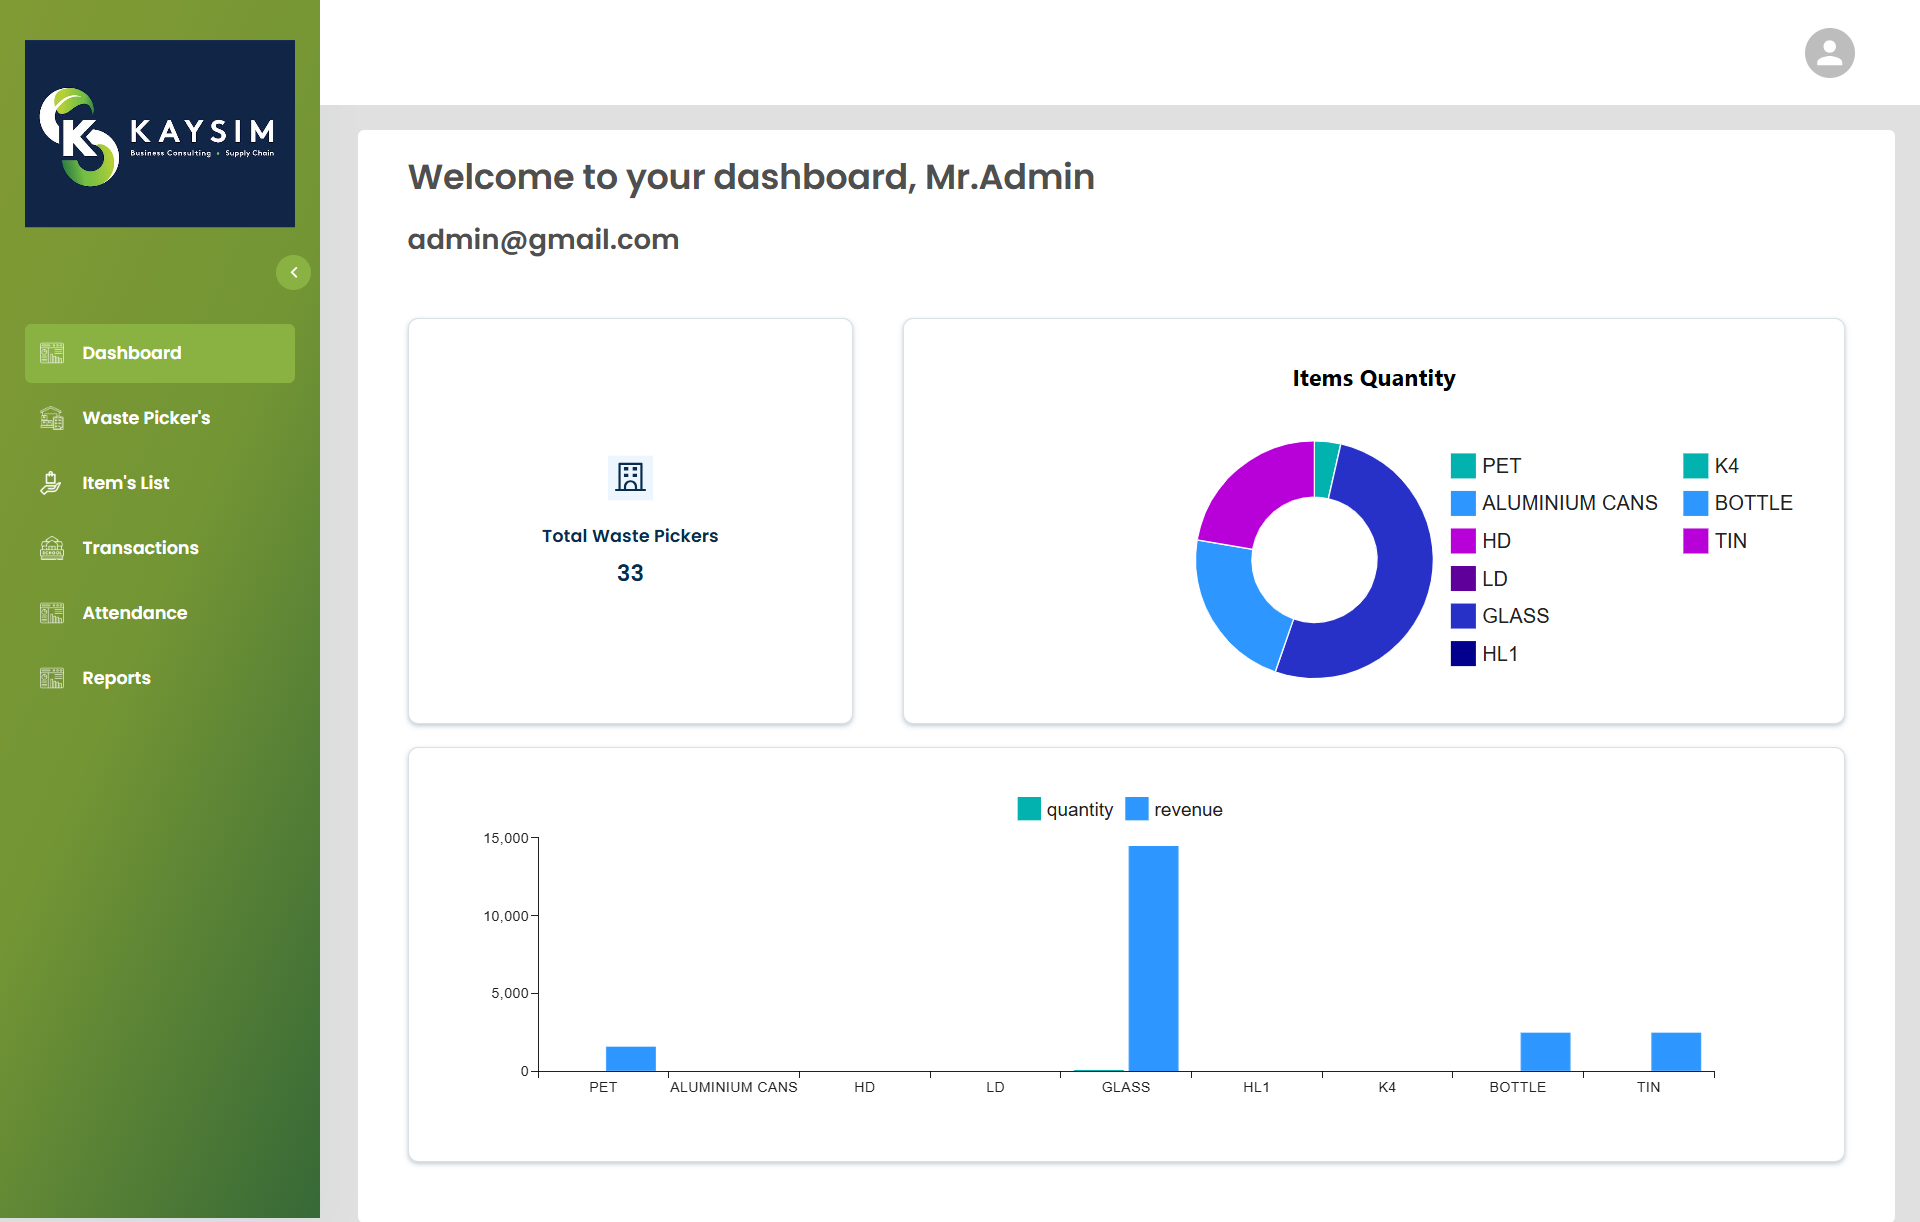Click the Item's List hand icon

[52, 483]
